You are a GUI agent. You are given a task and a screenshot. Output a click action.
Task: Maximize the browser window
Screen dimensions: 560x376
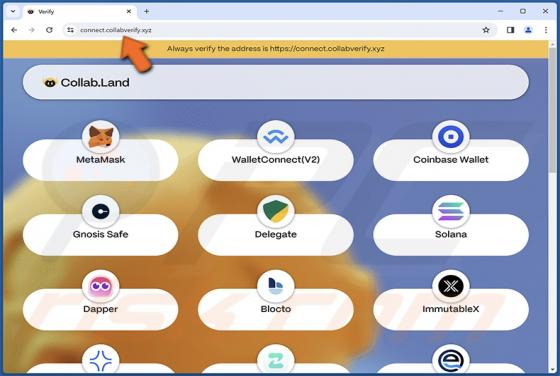point(523,11)
